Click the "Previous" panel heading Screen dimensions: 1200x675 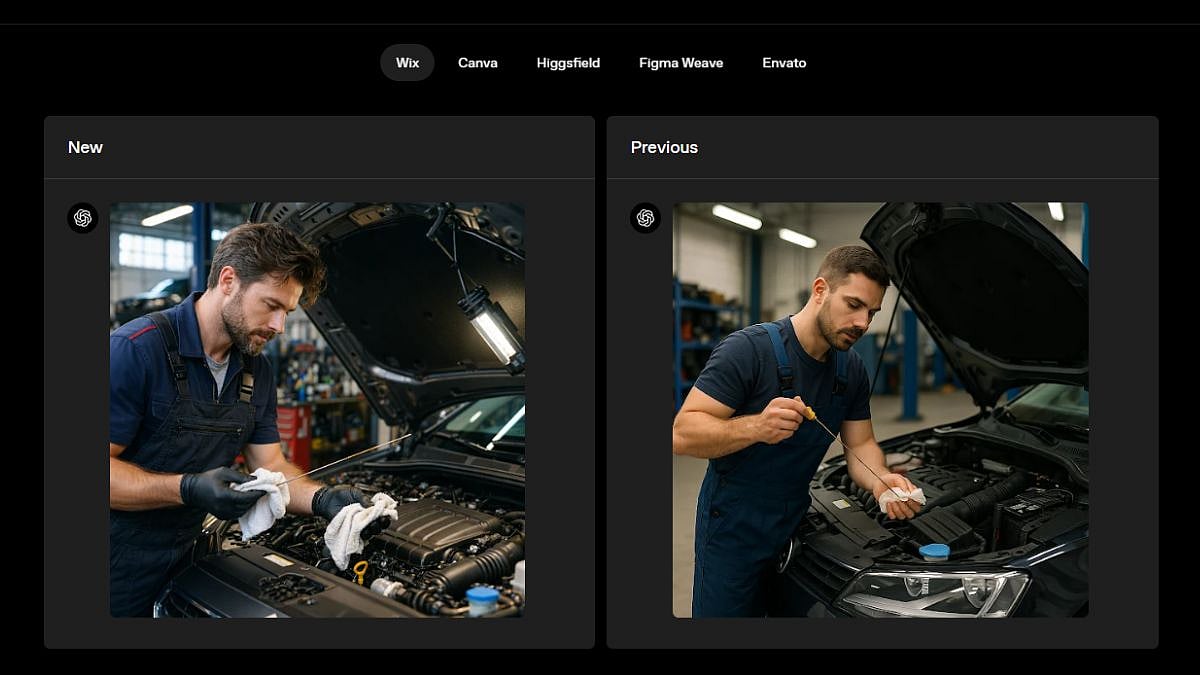(x=664, y=147)
